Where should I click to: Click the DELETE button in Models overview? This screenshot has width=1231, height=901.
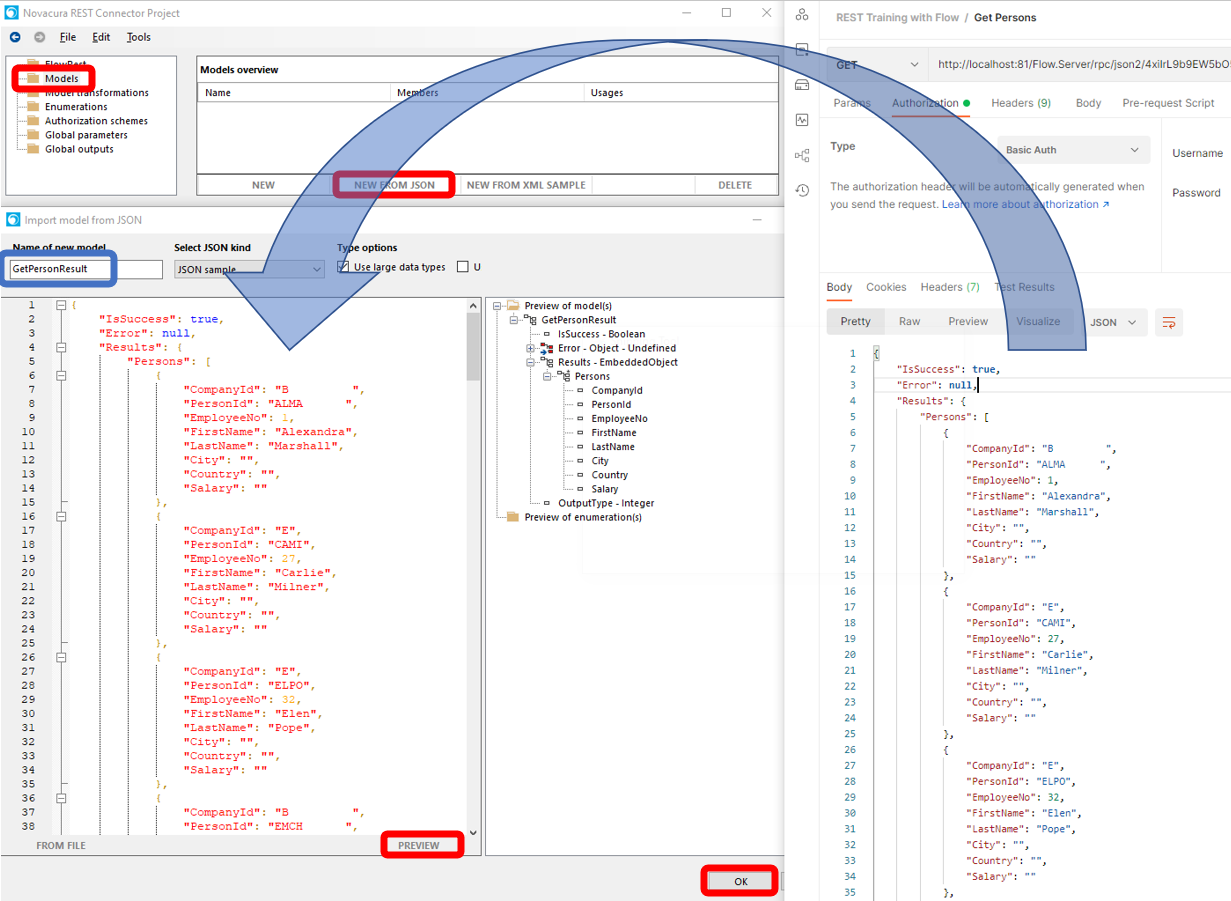[735, 185]
